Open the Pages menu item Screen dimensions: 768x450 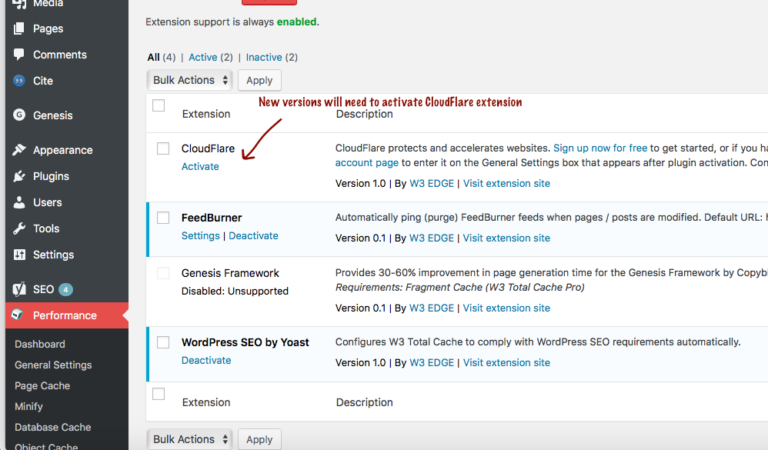tap(48, 28)
